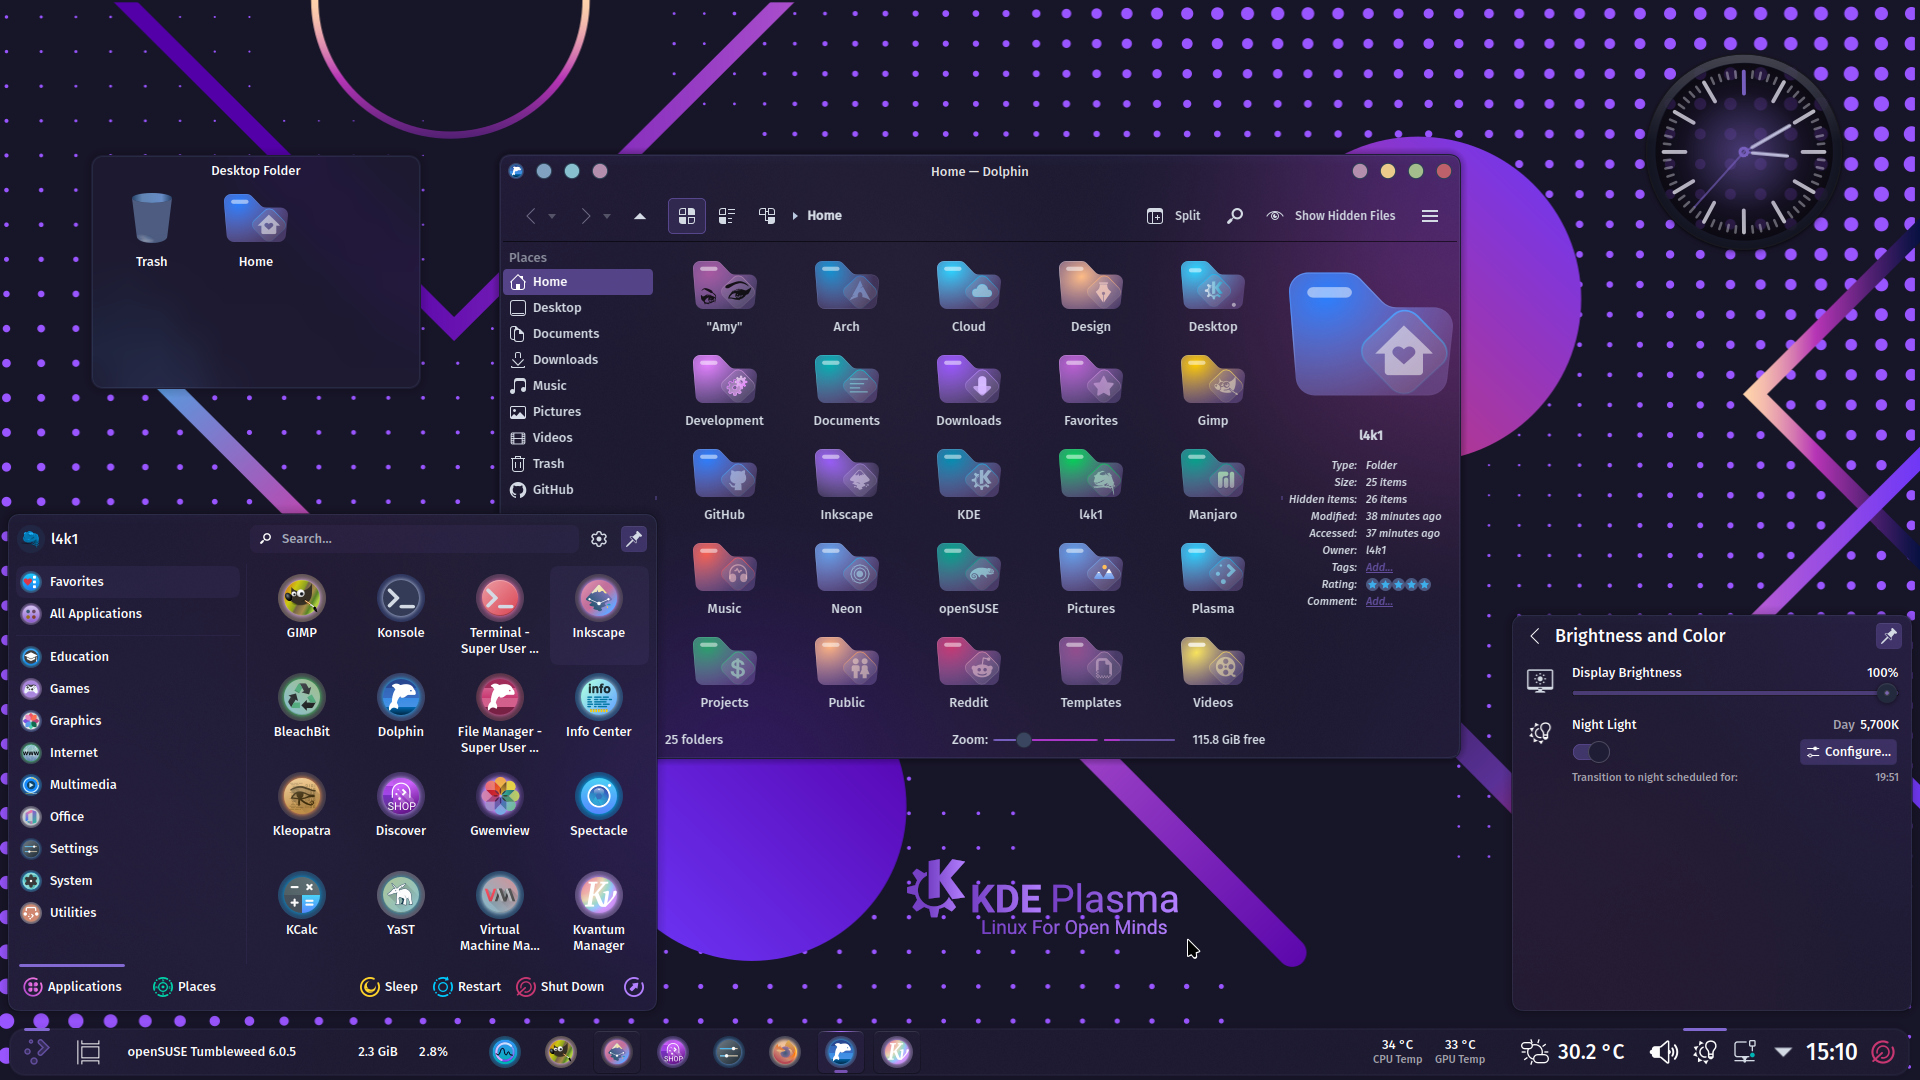Viewport: 1920px width, 1080px height.
Task: Pin the Brightness and Color popup
Action: (x=1888, y=636)
